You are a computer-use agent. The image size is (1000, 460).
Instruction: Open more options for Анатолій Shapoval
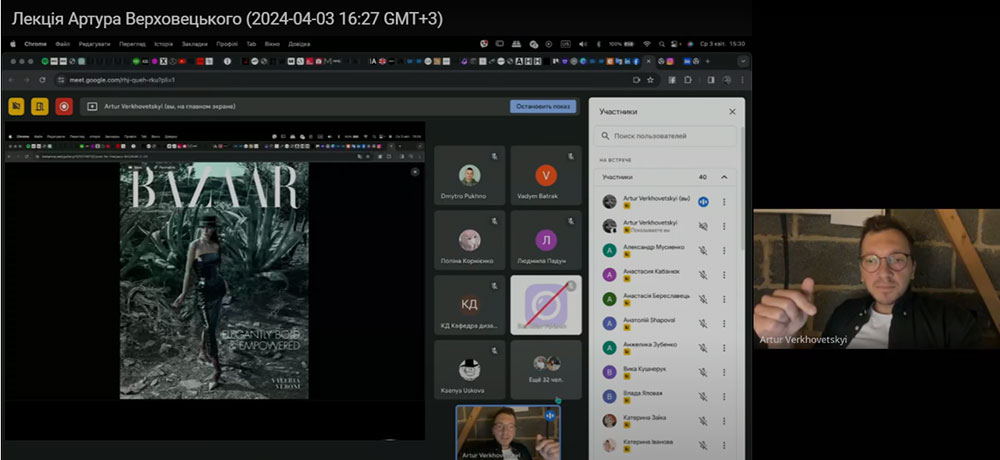coord(724,323)
